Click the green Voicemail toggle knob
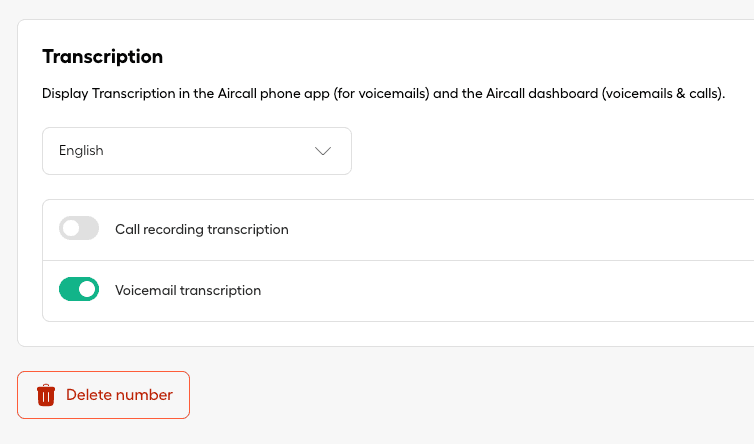The height and width of the screenshot is (444, 754). (x=87, y=290)
